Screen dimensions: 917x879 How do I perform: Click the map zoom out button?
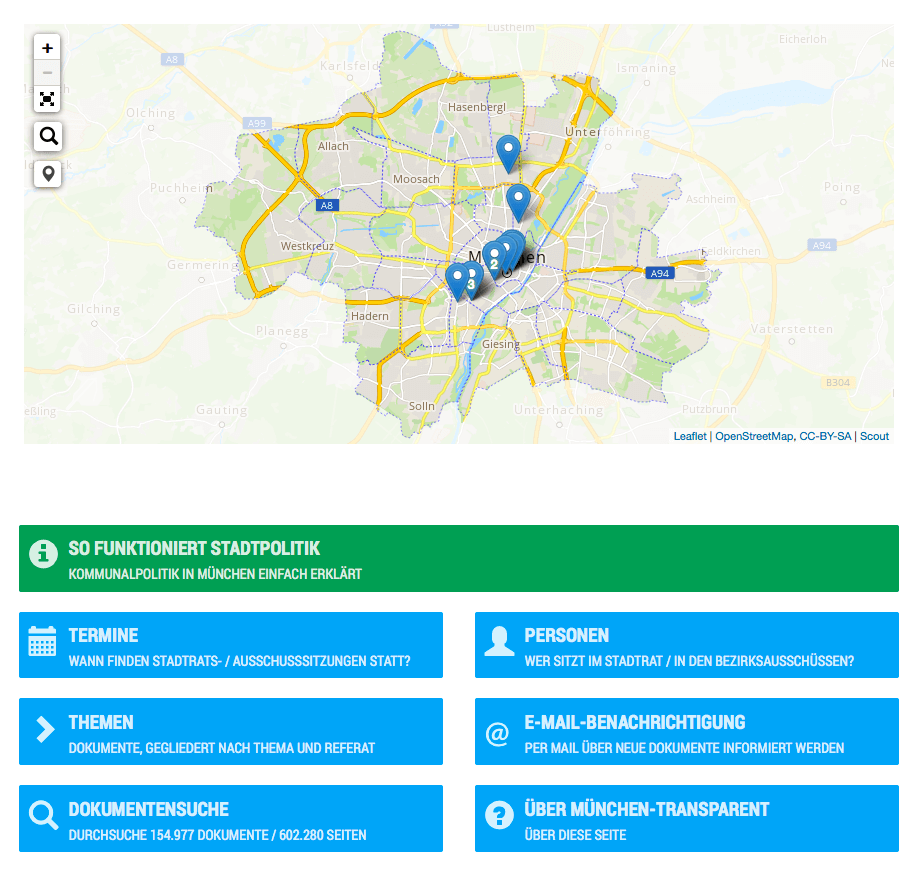[47, 73]
